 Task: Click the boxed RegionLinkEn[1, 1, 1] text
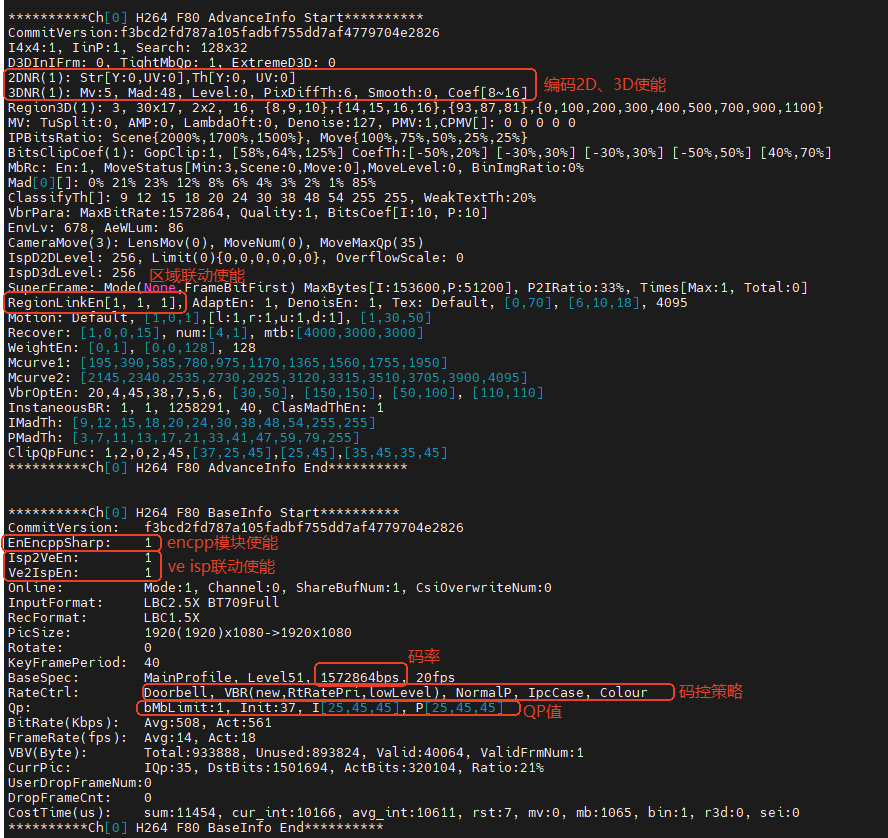[x=95, y=302]
